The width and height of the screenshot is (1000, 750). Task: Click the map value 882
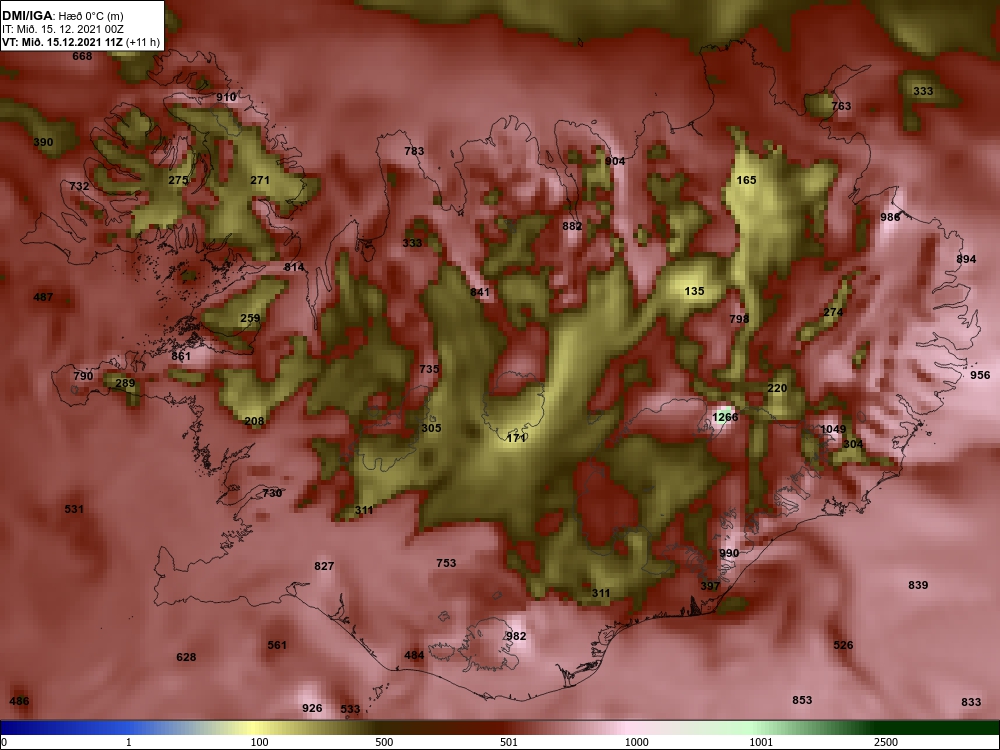click(x=572, y=226)
